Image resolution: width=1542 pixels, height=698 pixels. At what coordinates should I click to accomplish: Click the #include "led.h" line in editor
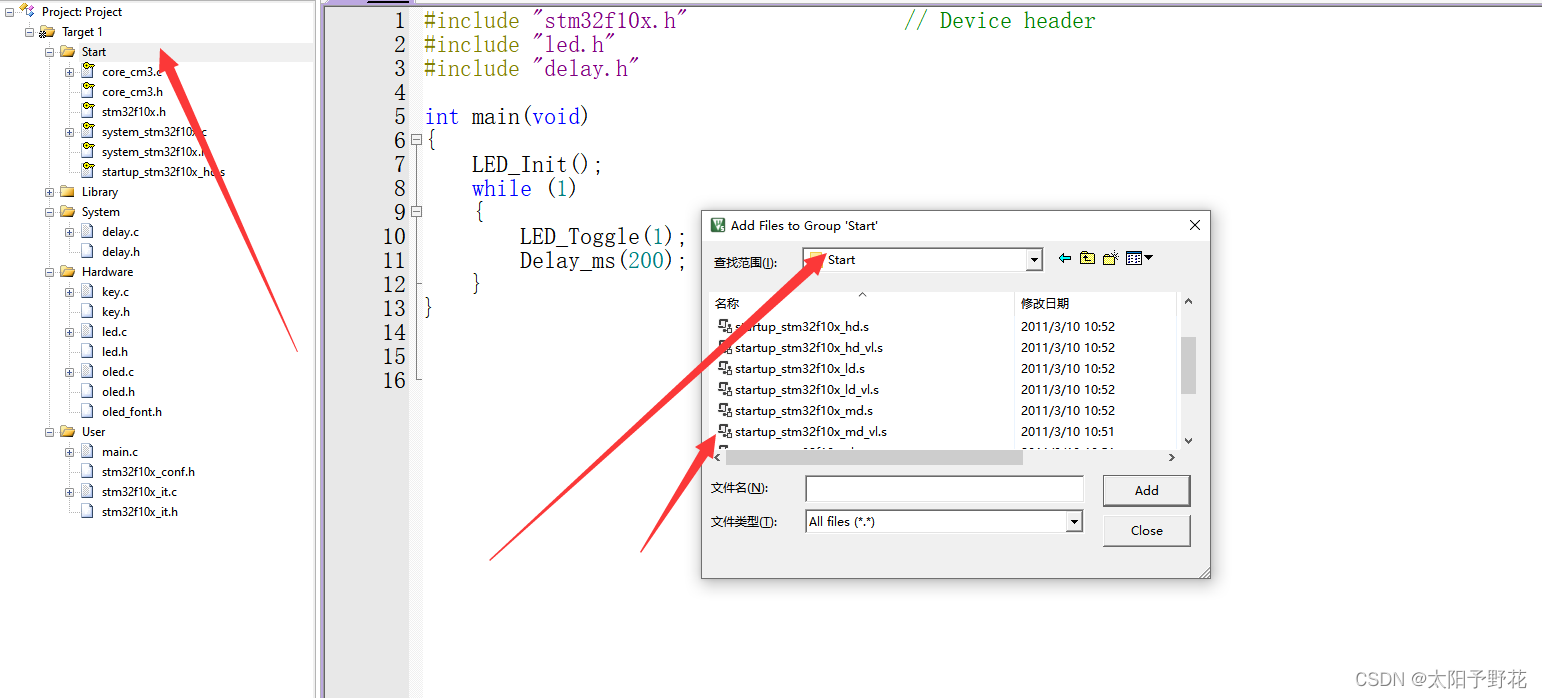coord(520,44)
